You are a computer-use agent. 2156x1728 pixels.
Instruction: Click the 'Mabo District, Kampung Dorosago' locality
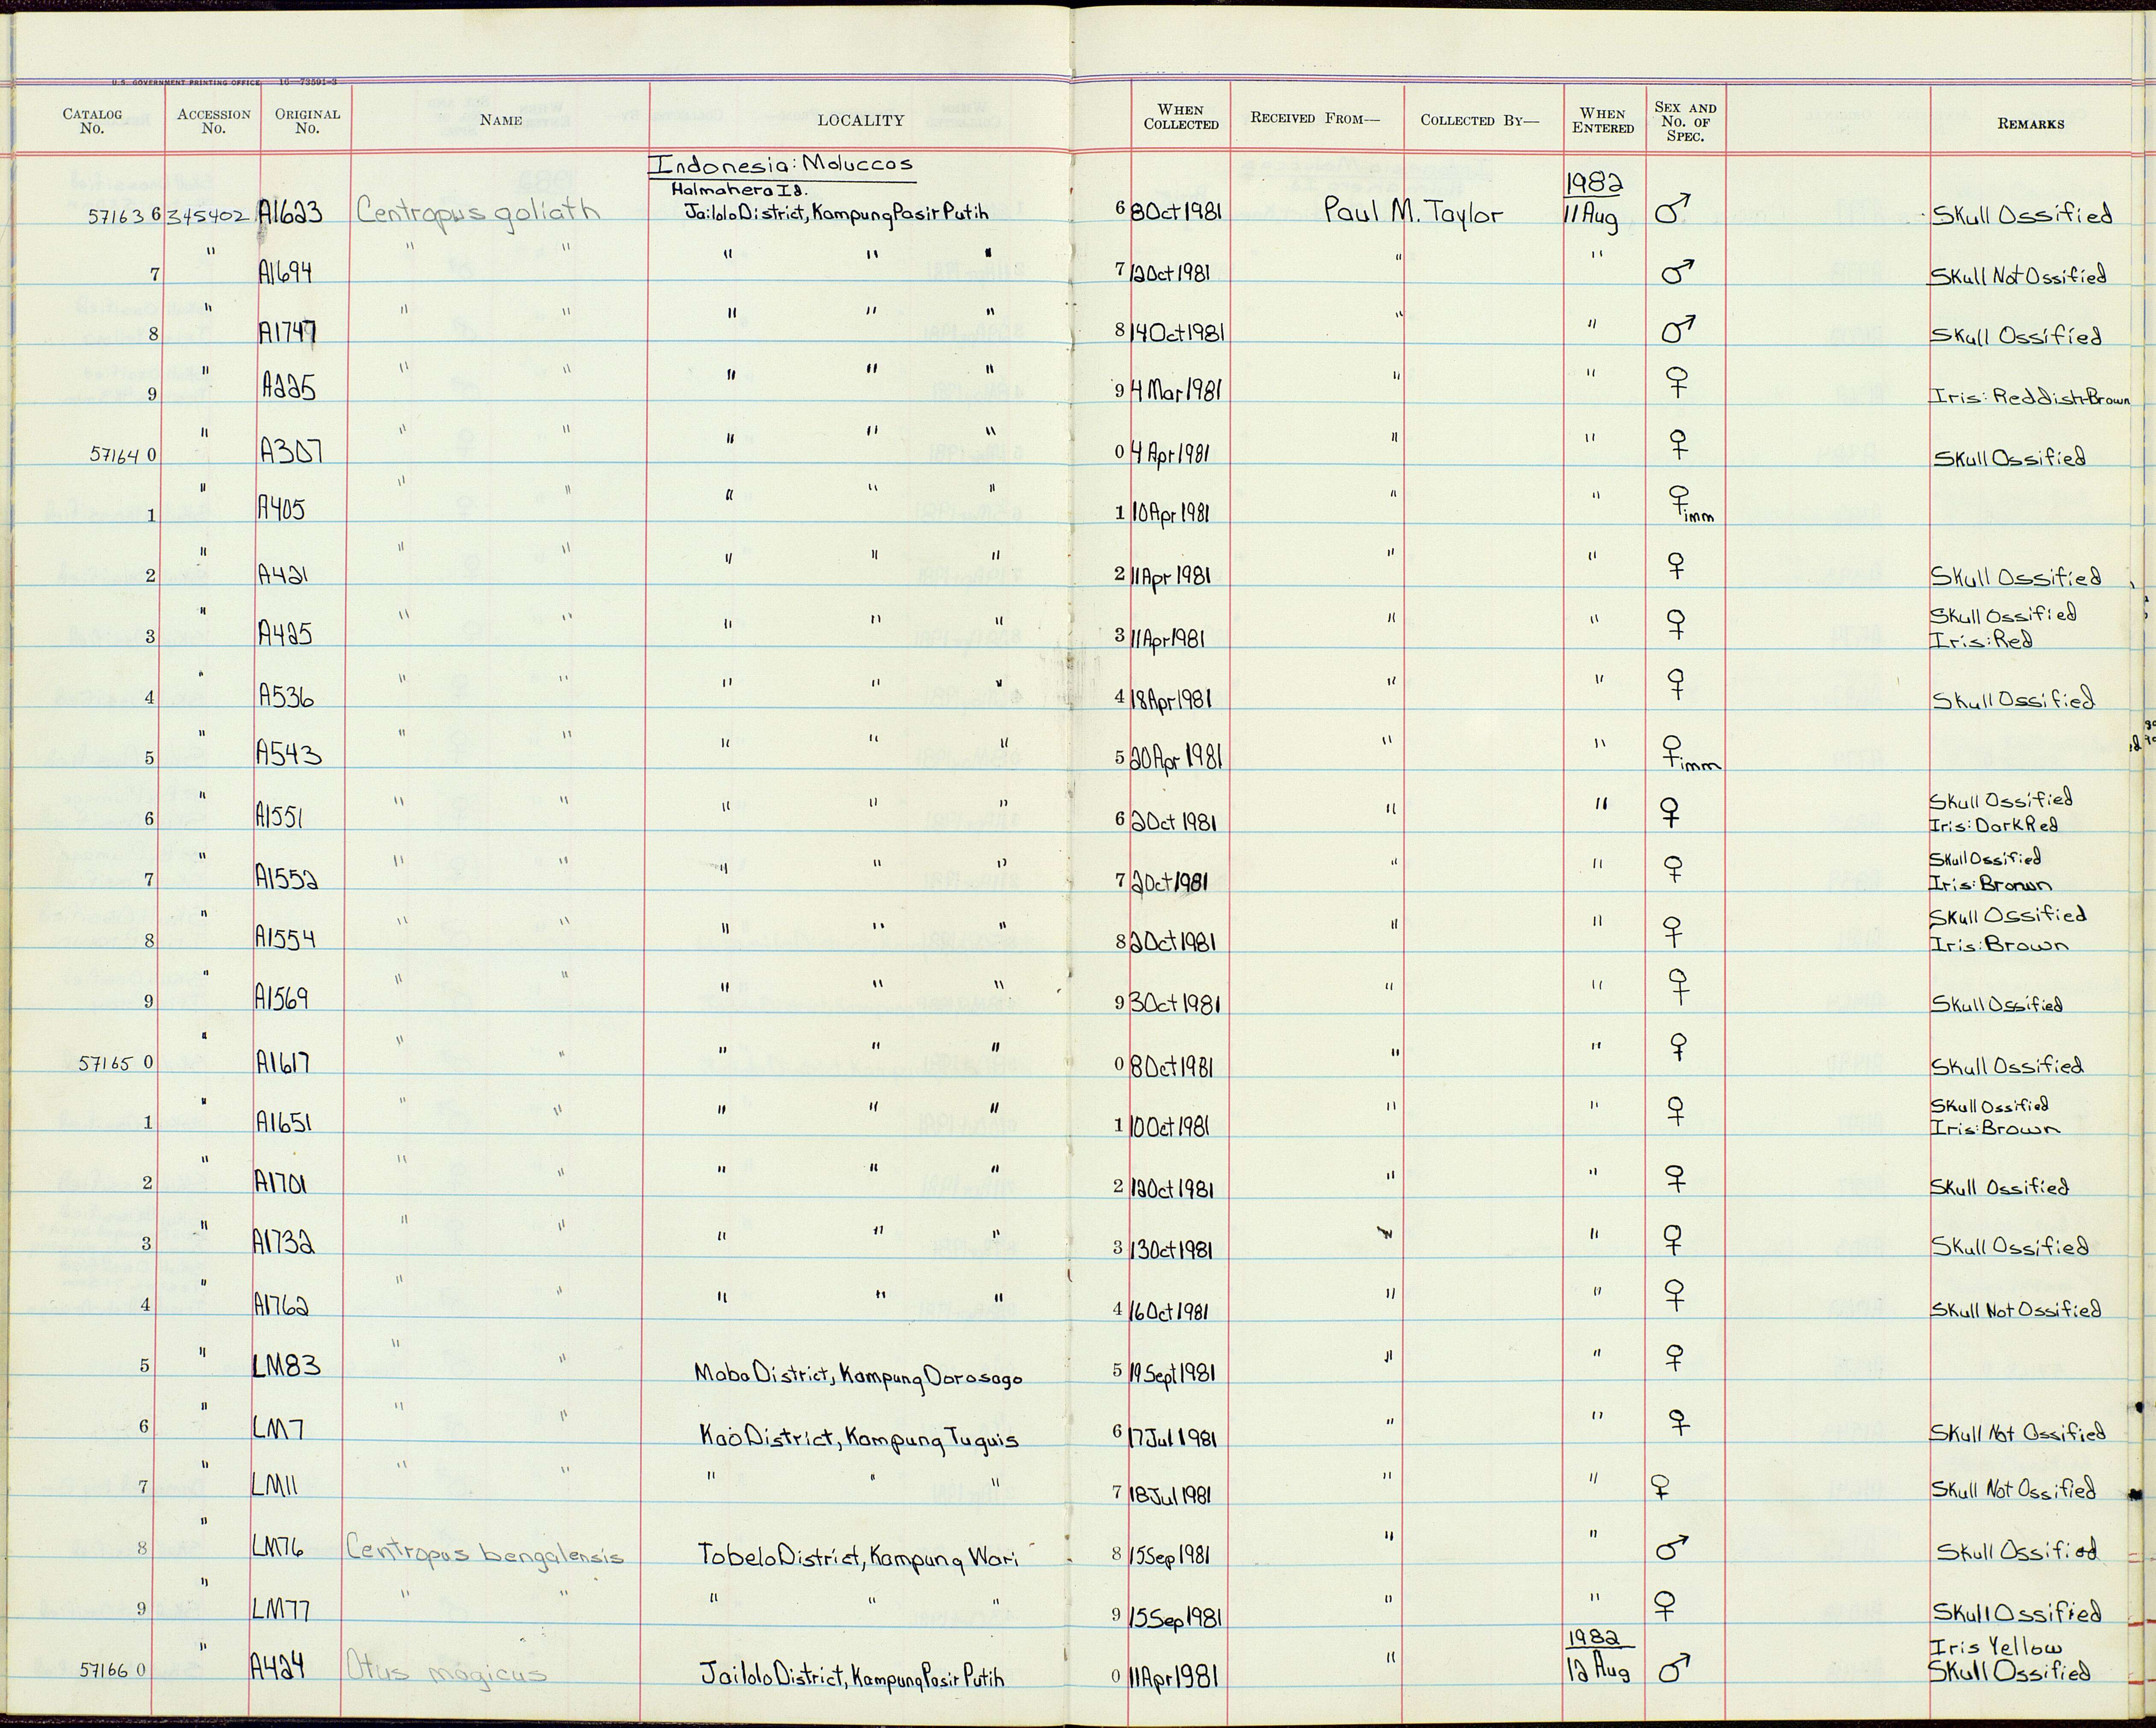pos(858,1376)
